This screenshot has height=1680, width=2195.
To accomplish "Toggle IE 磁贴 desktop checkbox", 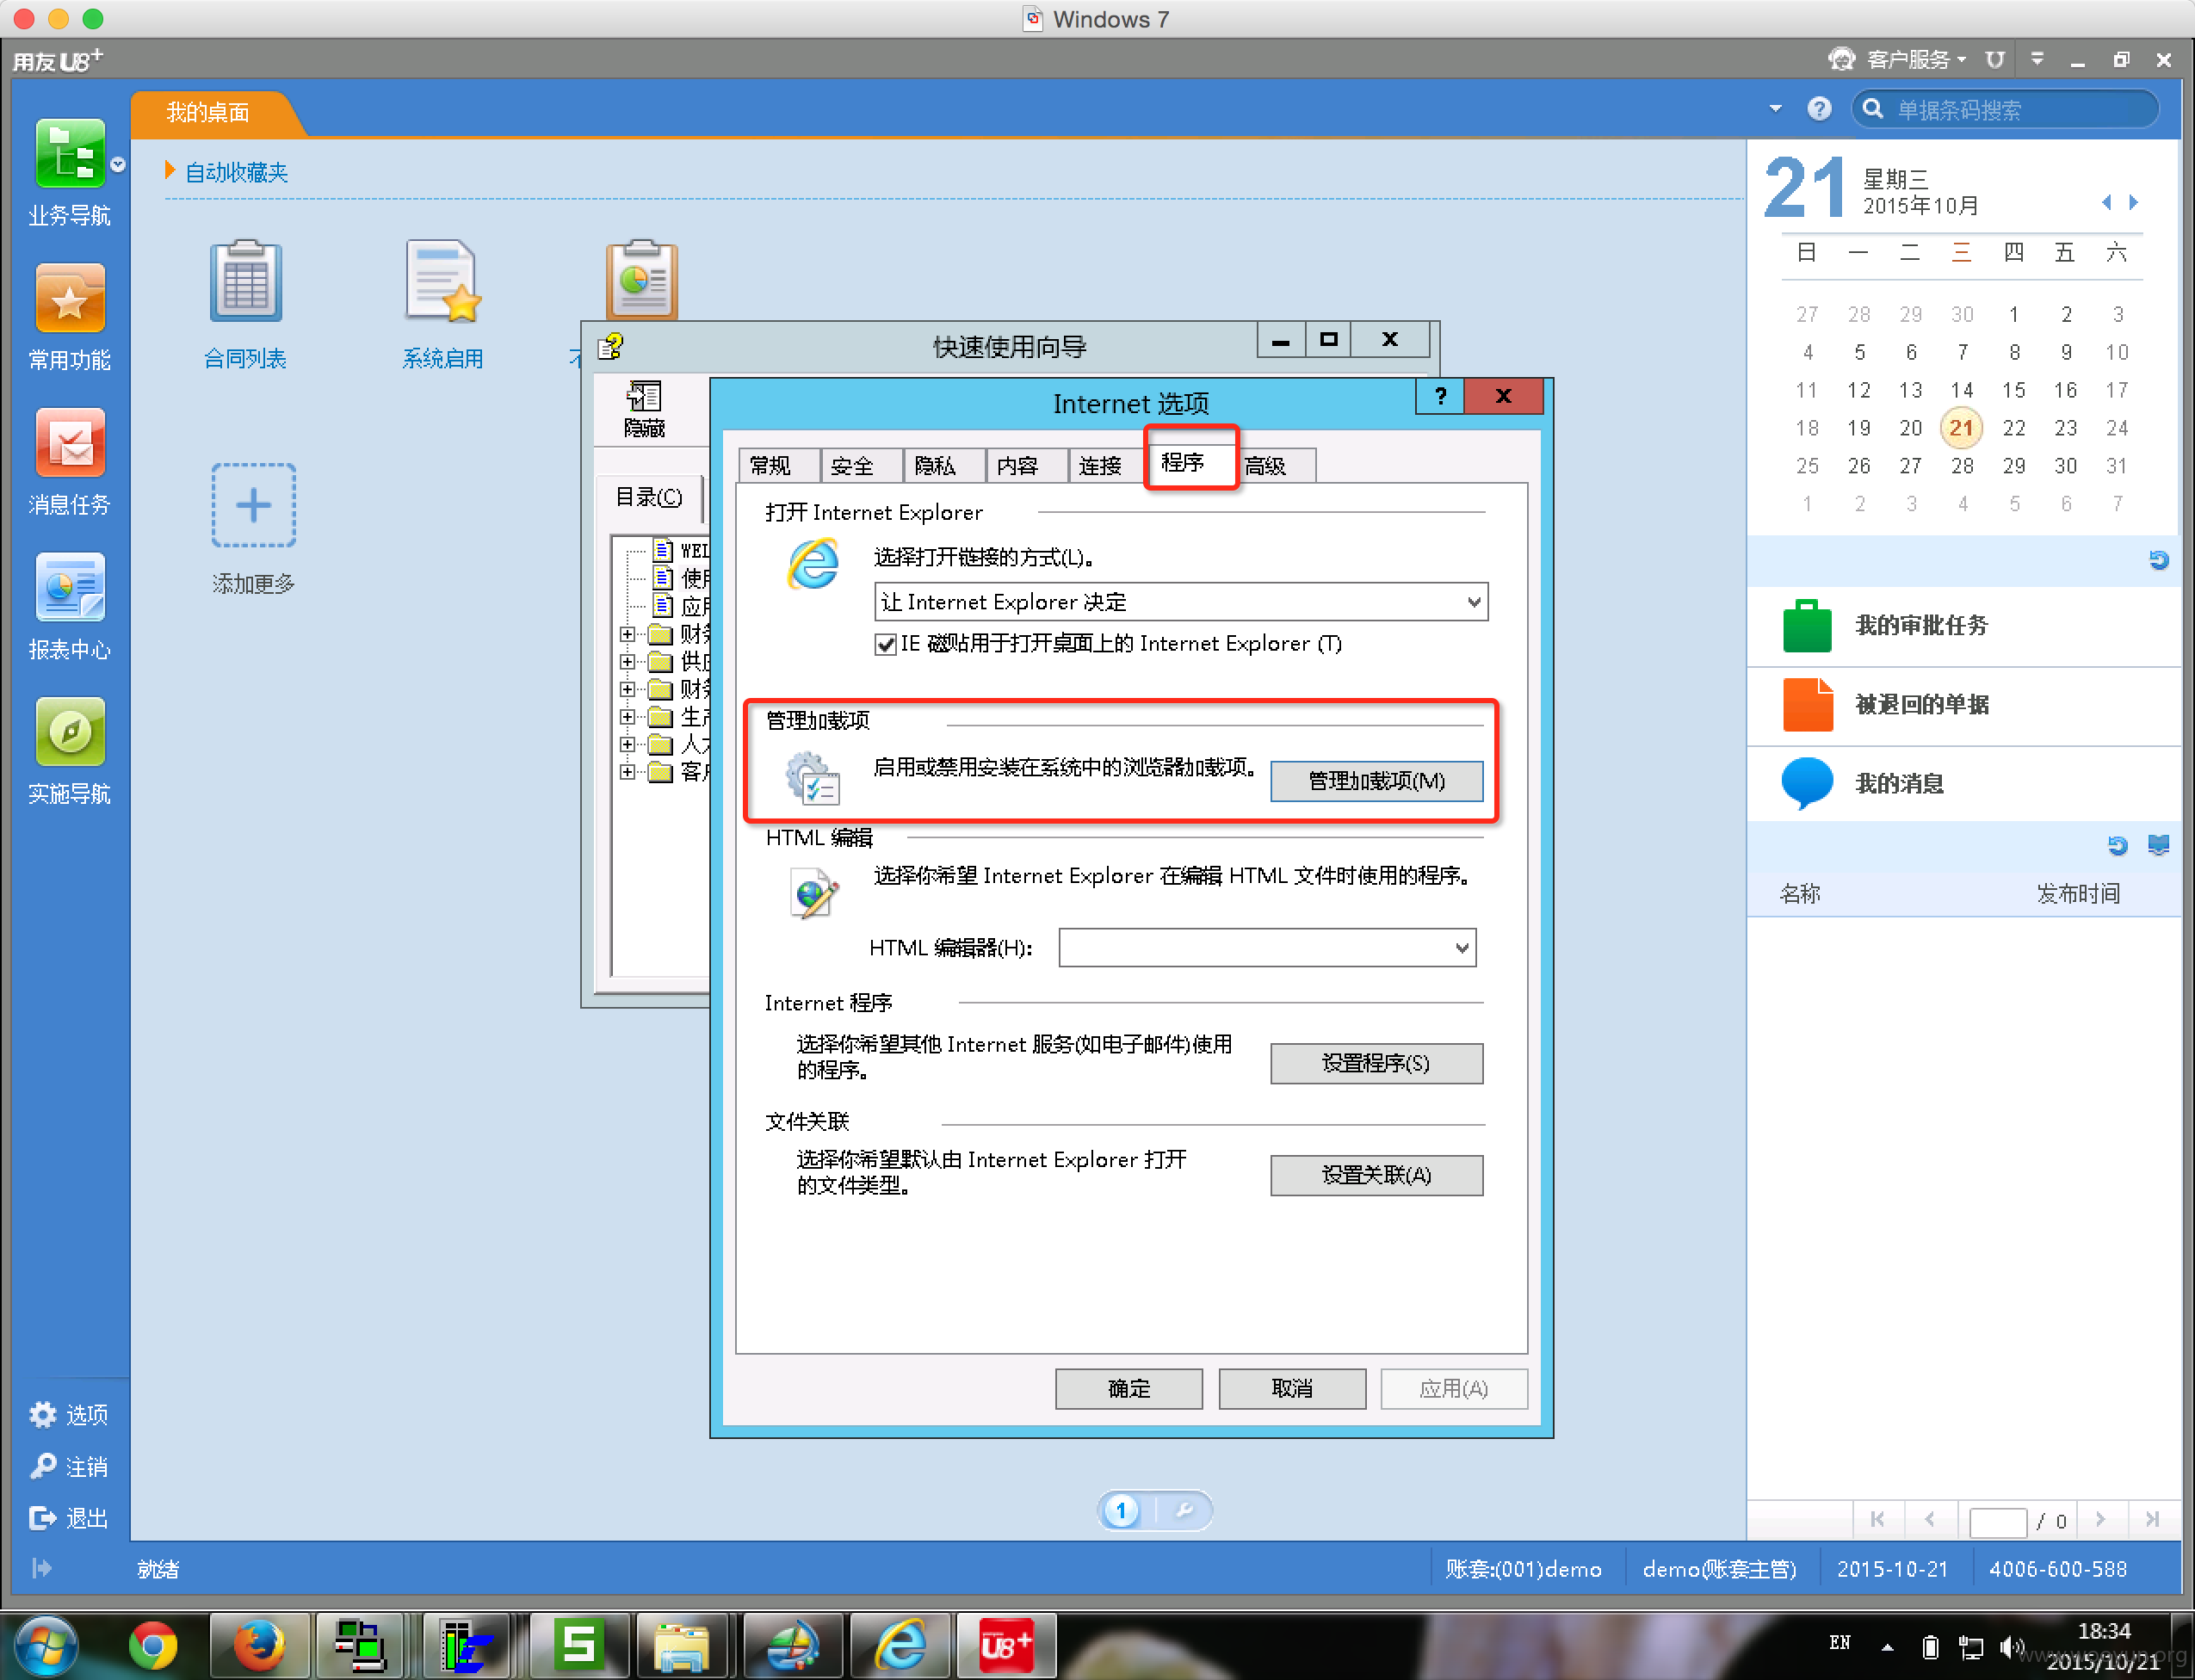I will click(885, 645).
